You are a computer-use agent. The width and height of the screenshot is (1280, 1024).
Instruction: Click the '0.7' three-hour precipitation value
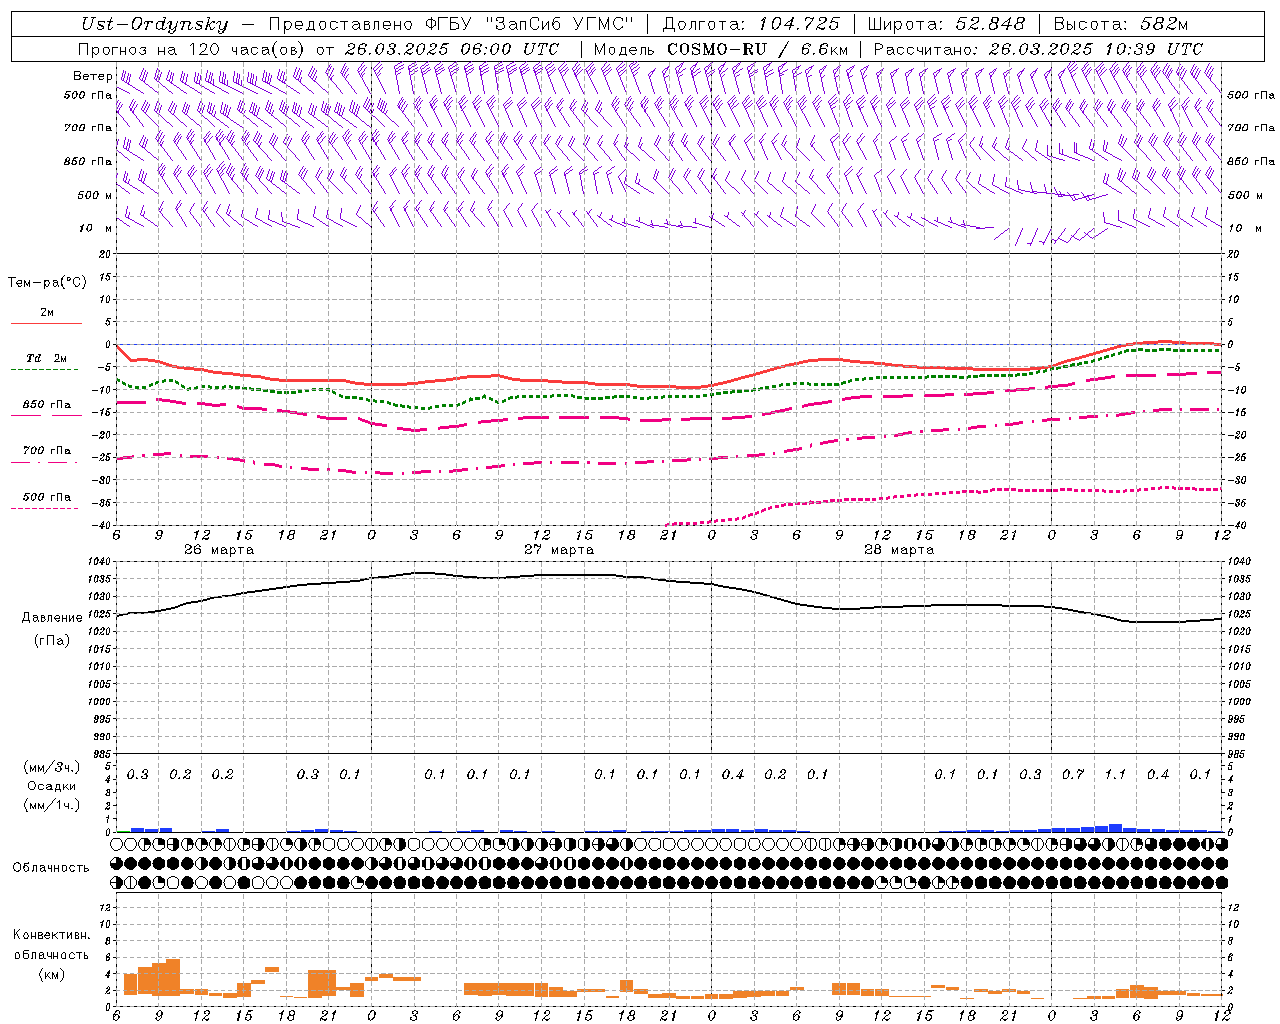[1073, 775]
